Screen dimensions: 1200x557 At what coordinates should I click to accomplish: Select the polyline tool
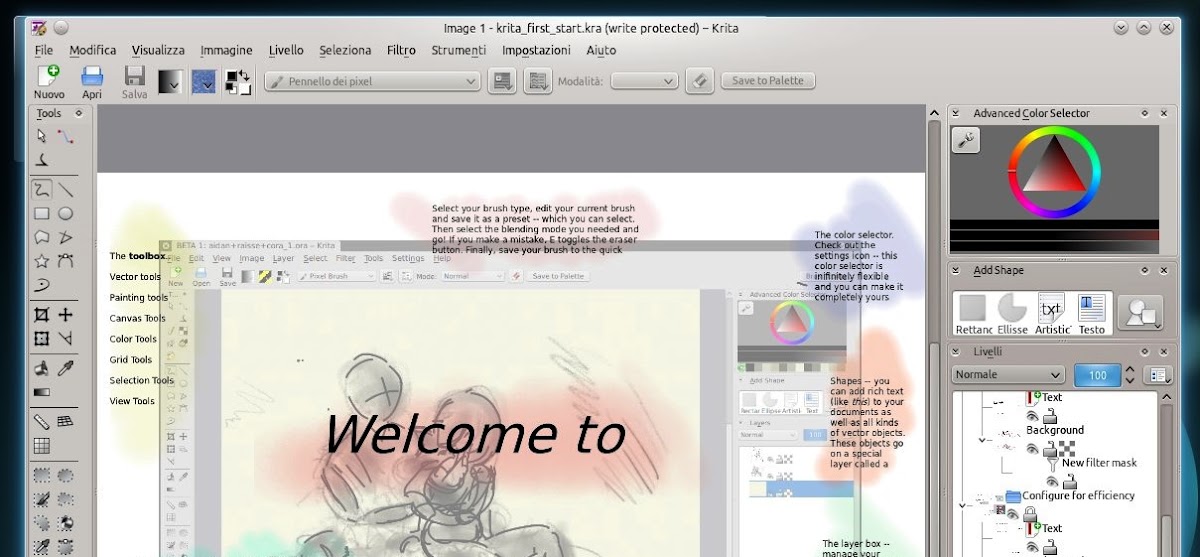click(x=65, y=237)
